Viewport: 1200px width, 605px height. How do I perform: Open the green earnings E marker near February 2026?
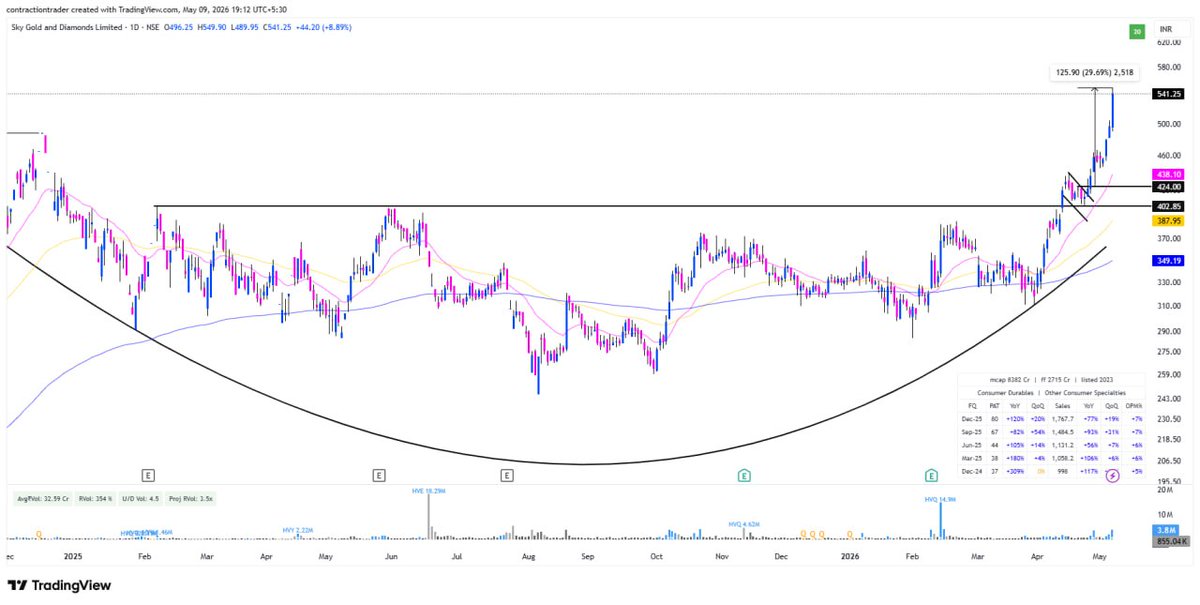[x=932, y=475]
